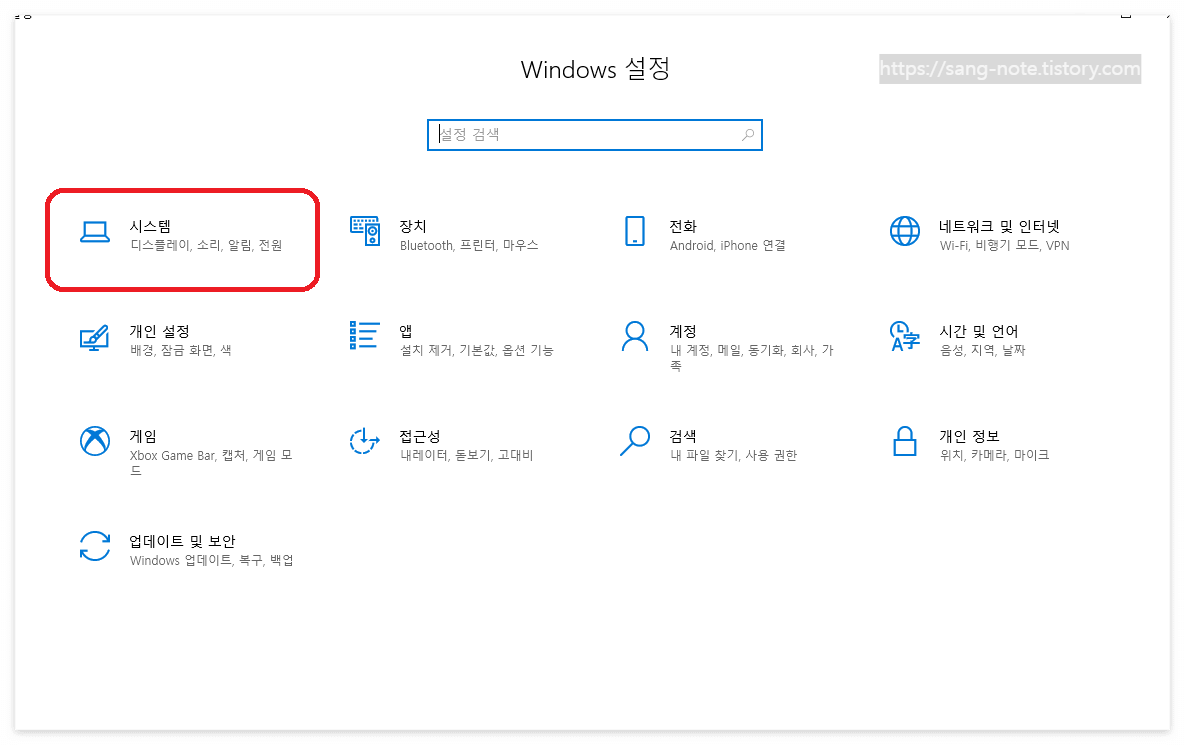Click the 접근성 title text
1185x745 pixels.
pyautogui.click(x=419, y=436)
